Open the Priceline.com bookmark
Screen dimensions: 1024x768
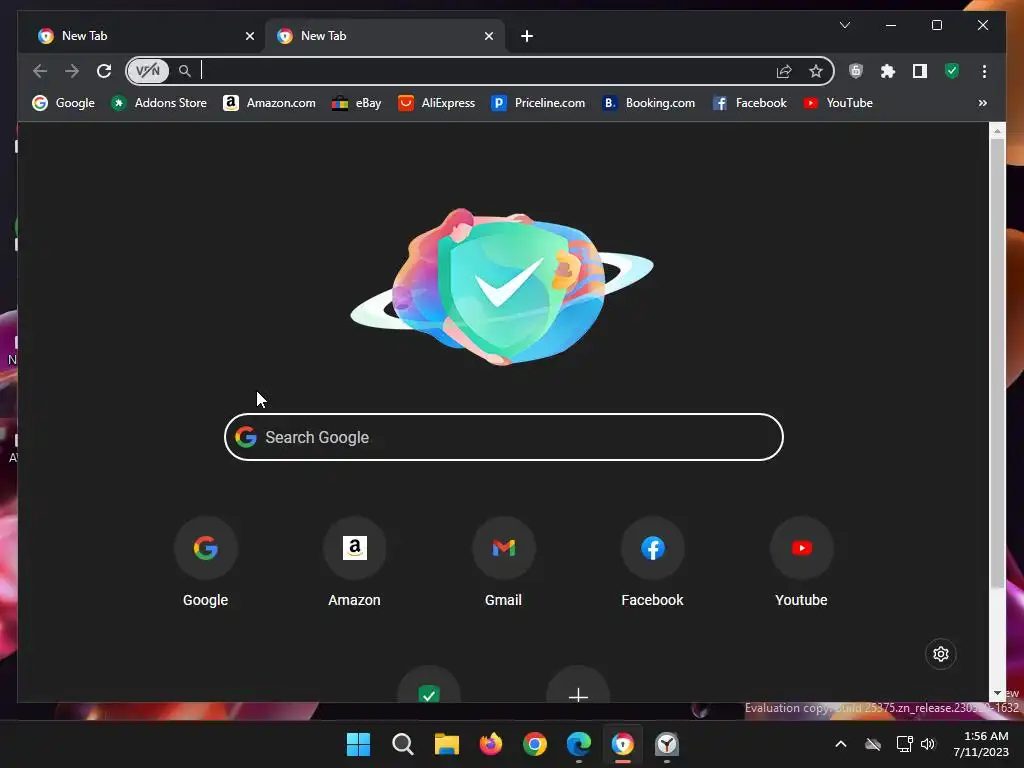(538, 103)
